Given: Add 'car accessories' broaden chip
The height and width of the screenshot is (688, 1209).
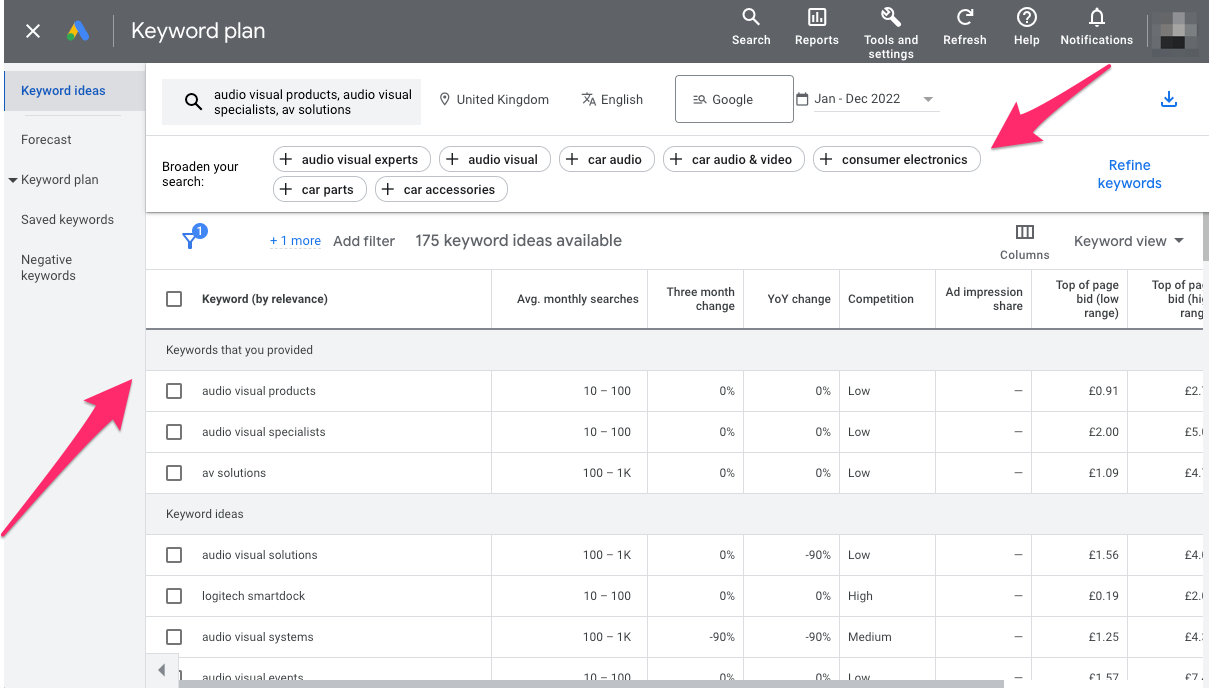Looking at the screenshot, I should click(441, 189).
